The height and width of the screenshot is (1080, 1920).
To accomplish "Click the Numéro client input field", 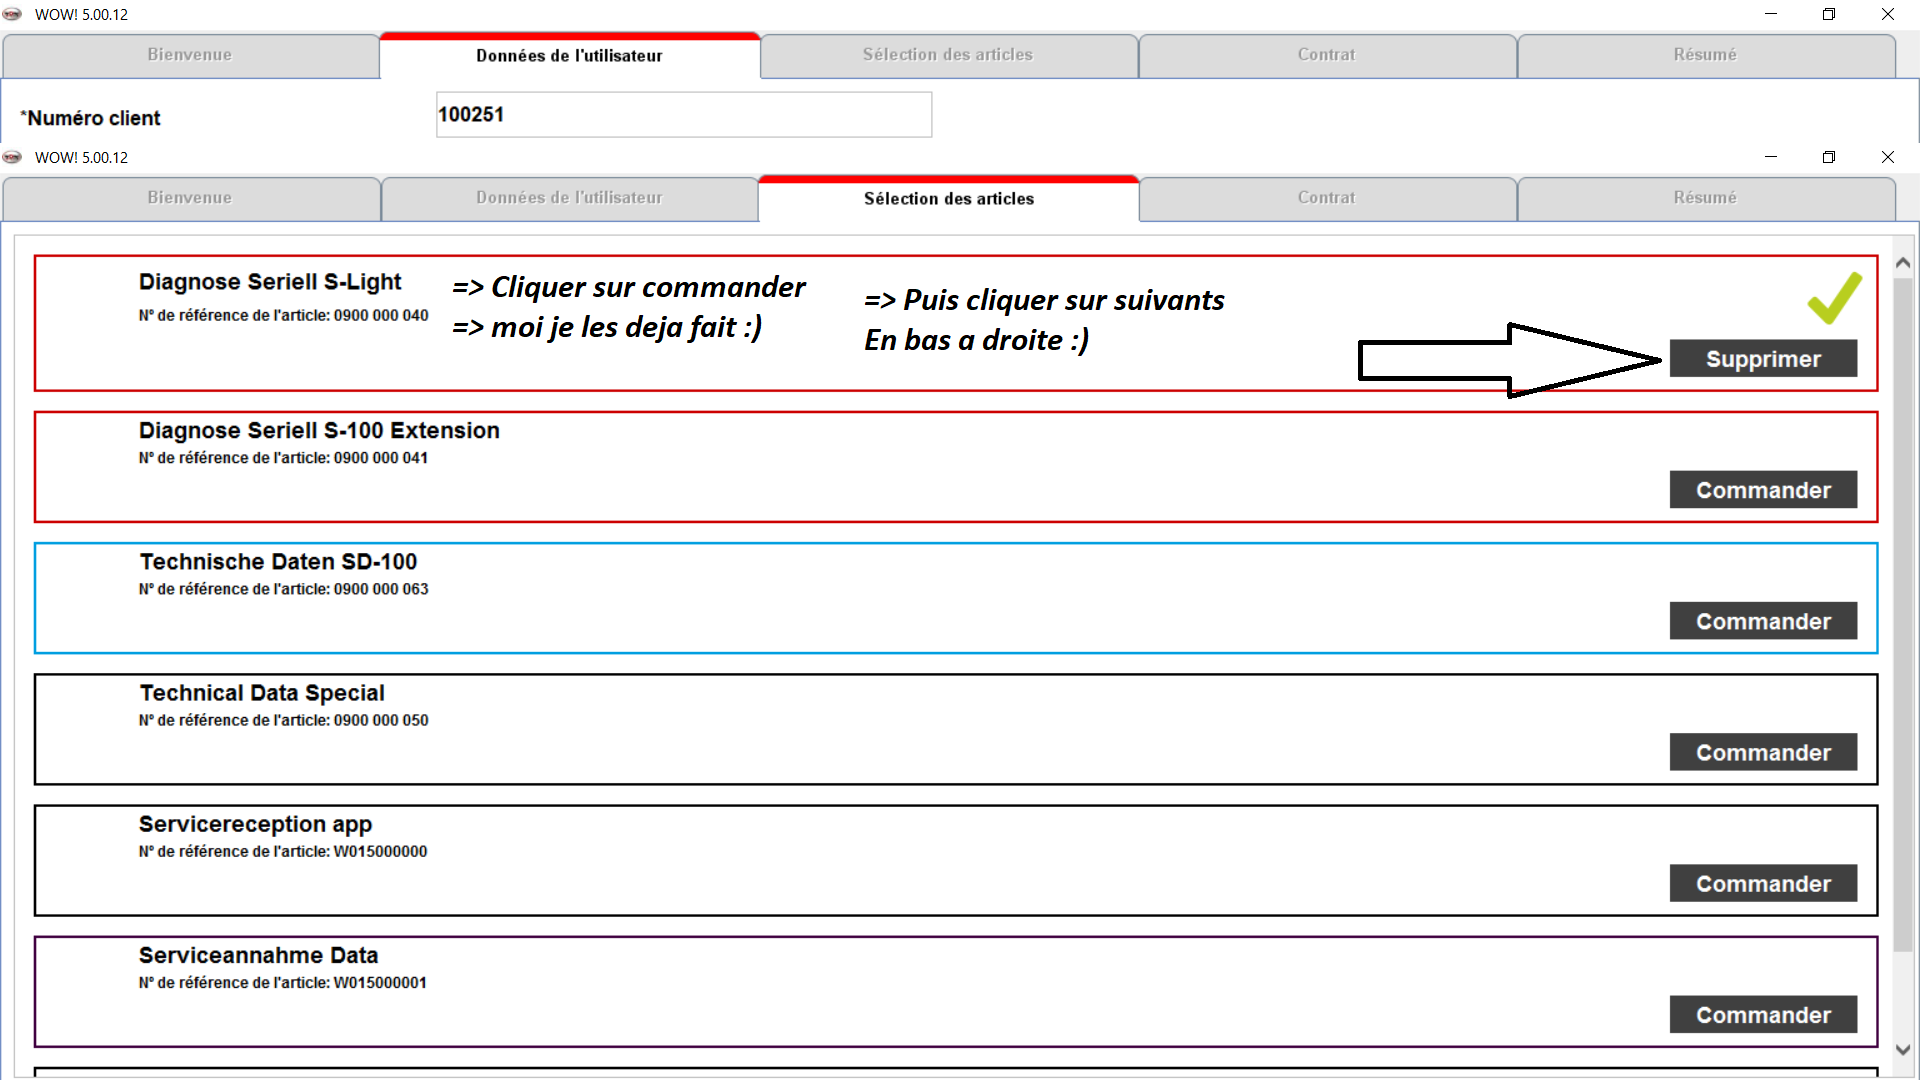I will (684, 115).
